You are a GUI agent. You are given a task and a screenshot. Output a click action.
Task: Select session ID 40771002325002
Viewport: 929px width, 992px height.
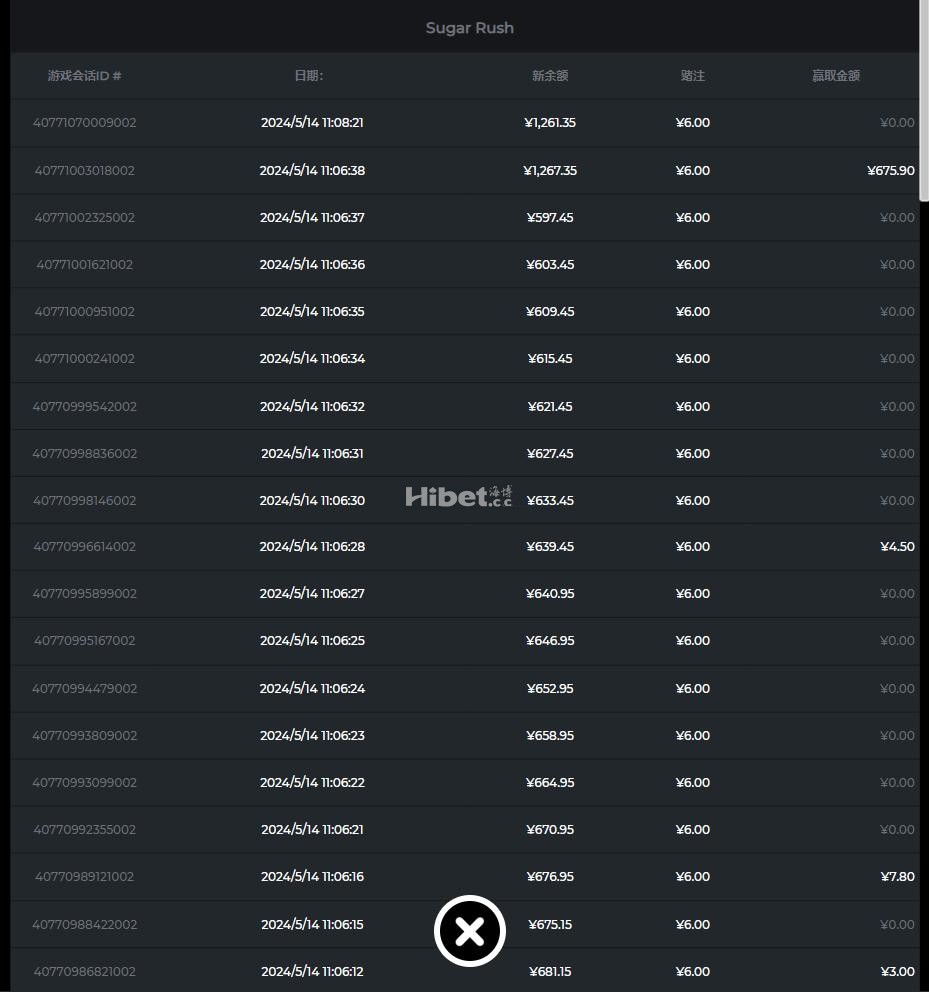[85, 218]
